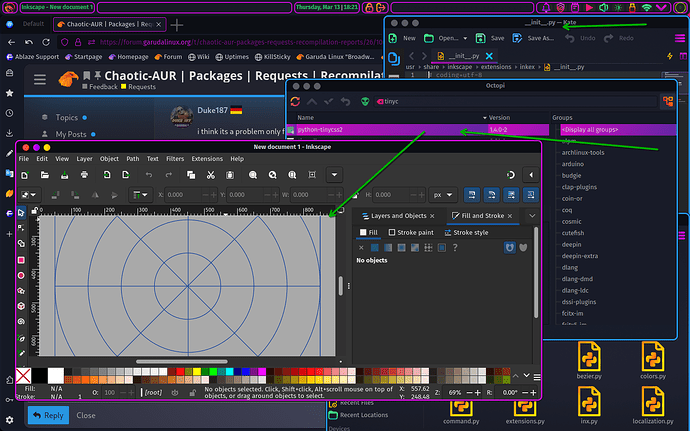690x431 pixels.
Task: Click the Inkscape export icon
Action: point(126,175)
